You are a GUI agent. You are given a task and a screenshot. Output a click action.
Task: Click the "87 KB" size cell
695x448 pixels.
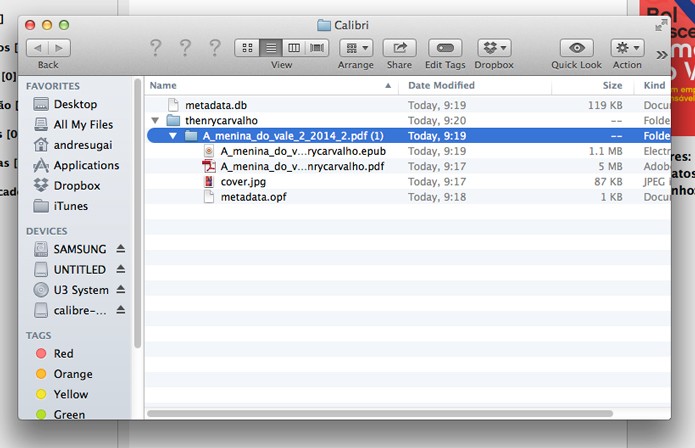click(x=608, y=182)
